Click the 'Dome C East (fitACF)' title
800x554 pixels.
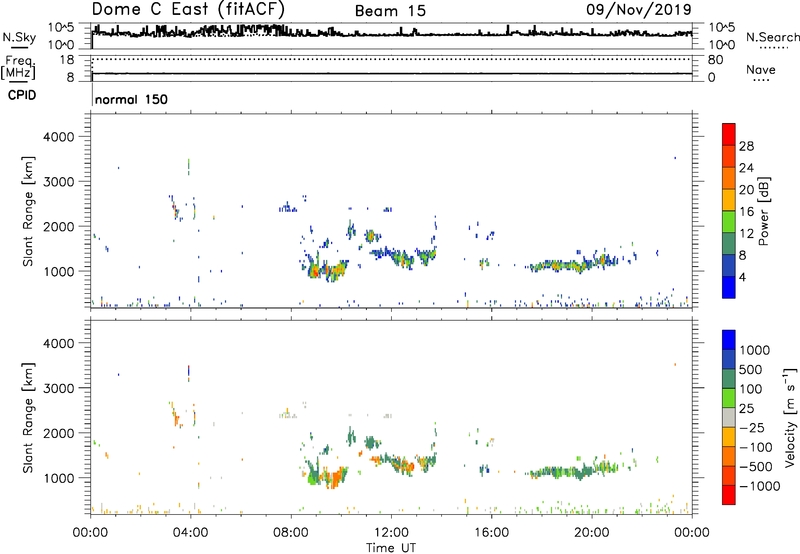click(x=188, y=9)
